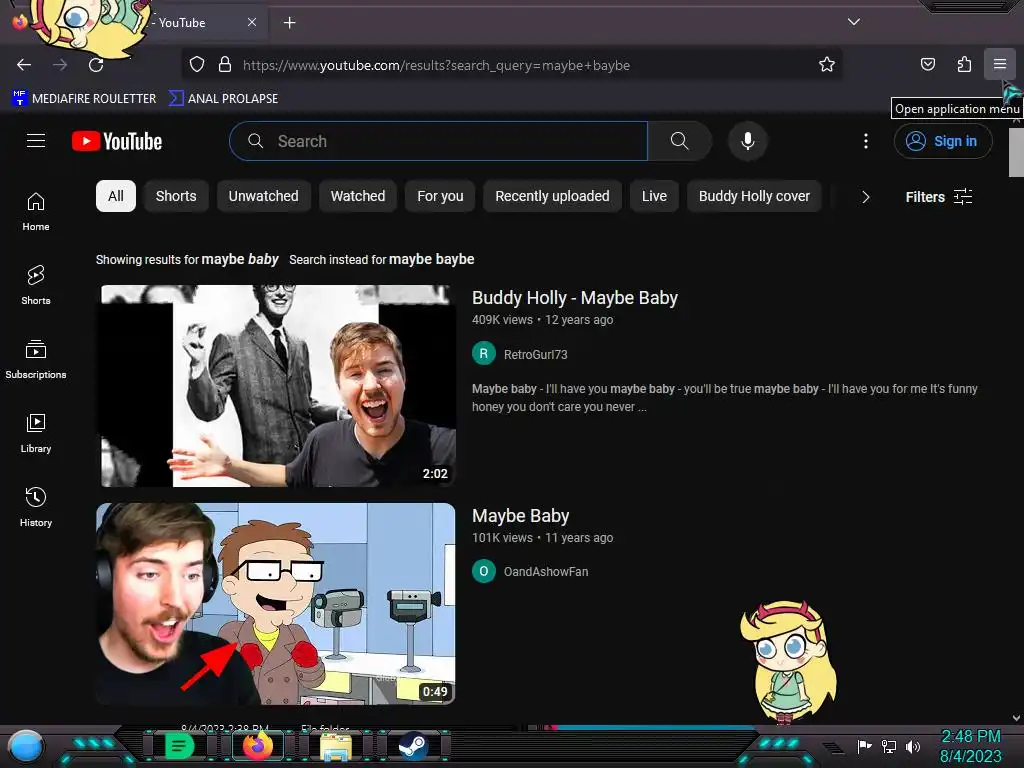This screenshot has width=1024, height=768.
Task: Go back to the previous page
Action: (x=24, y=65)
